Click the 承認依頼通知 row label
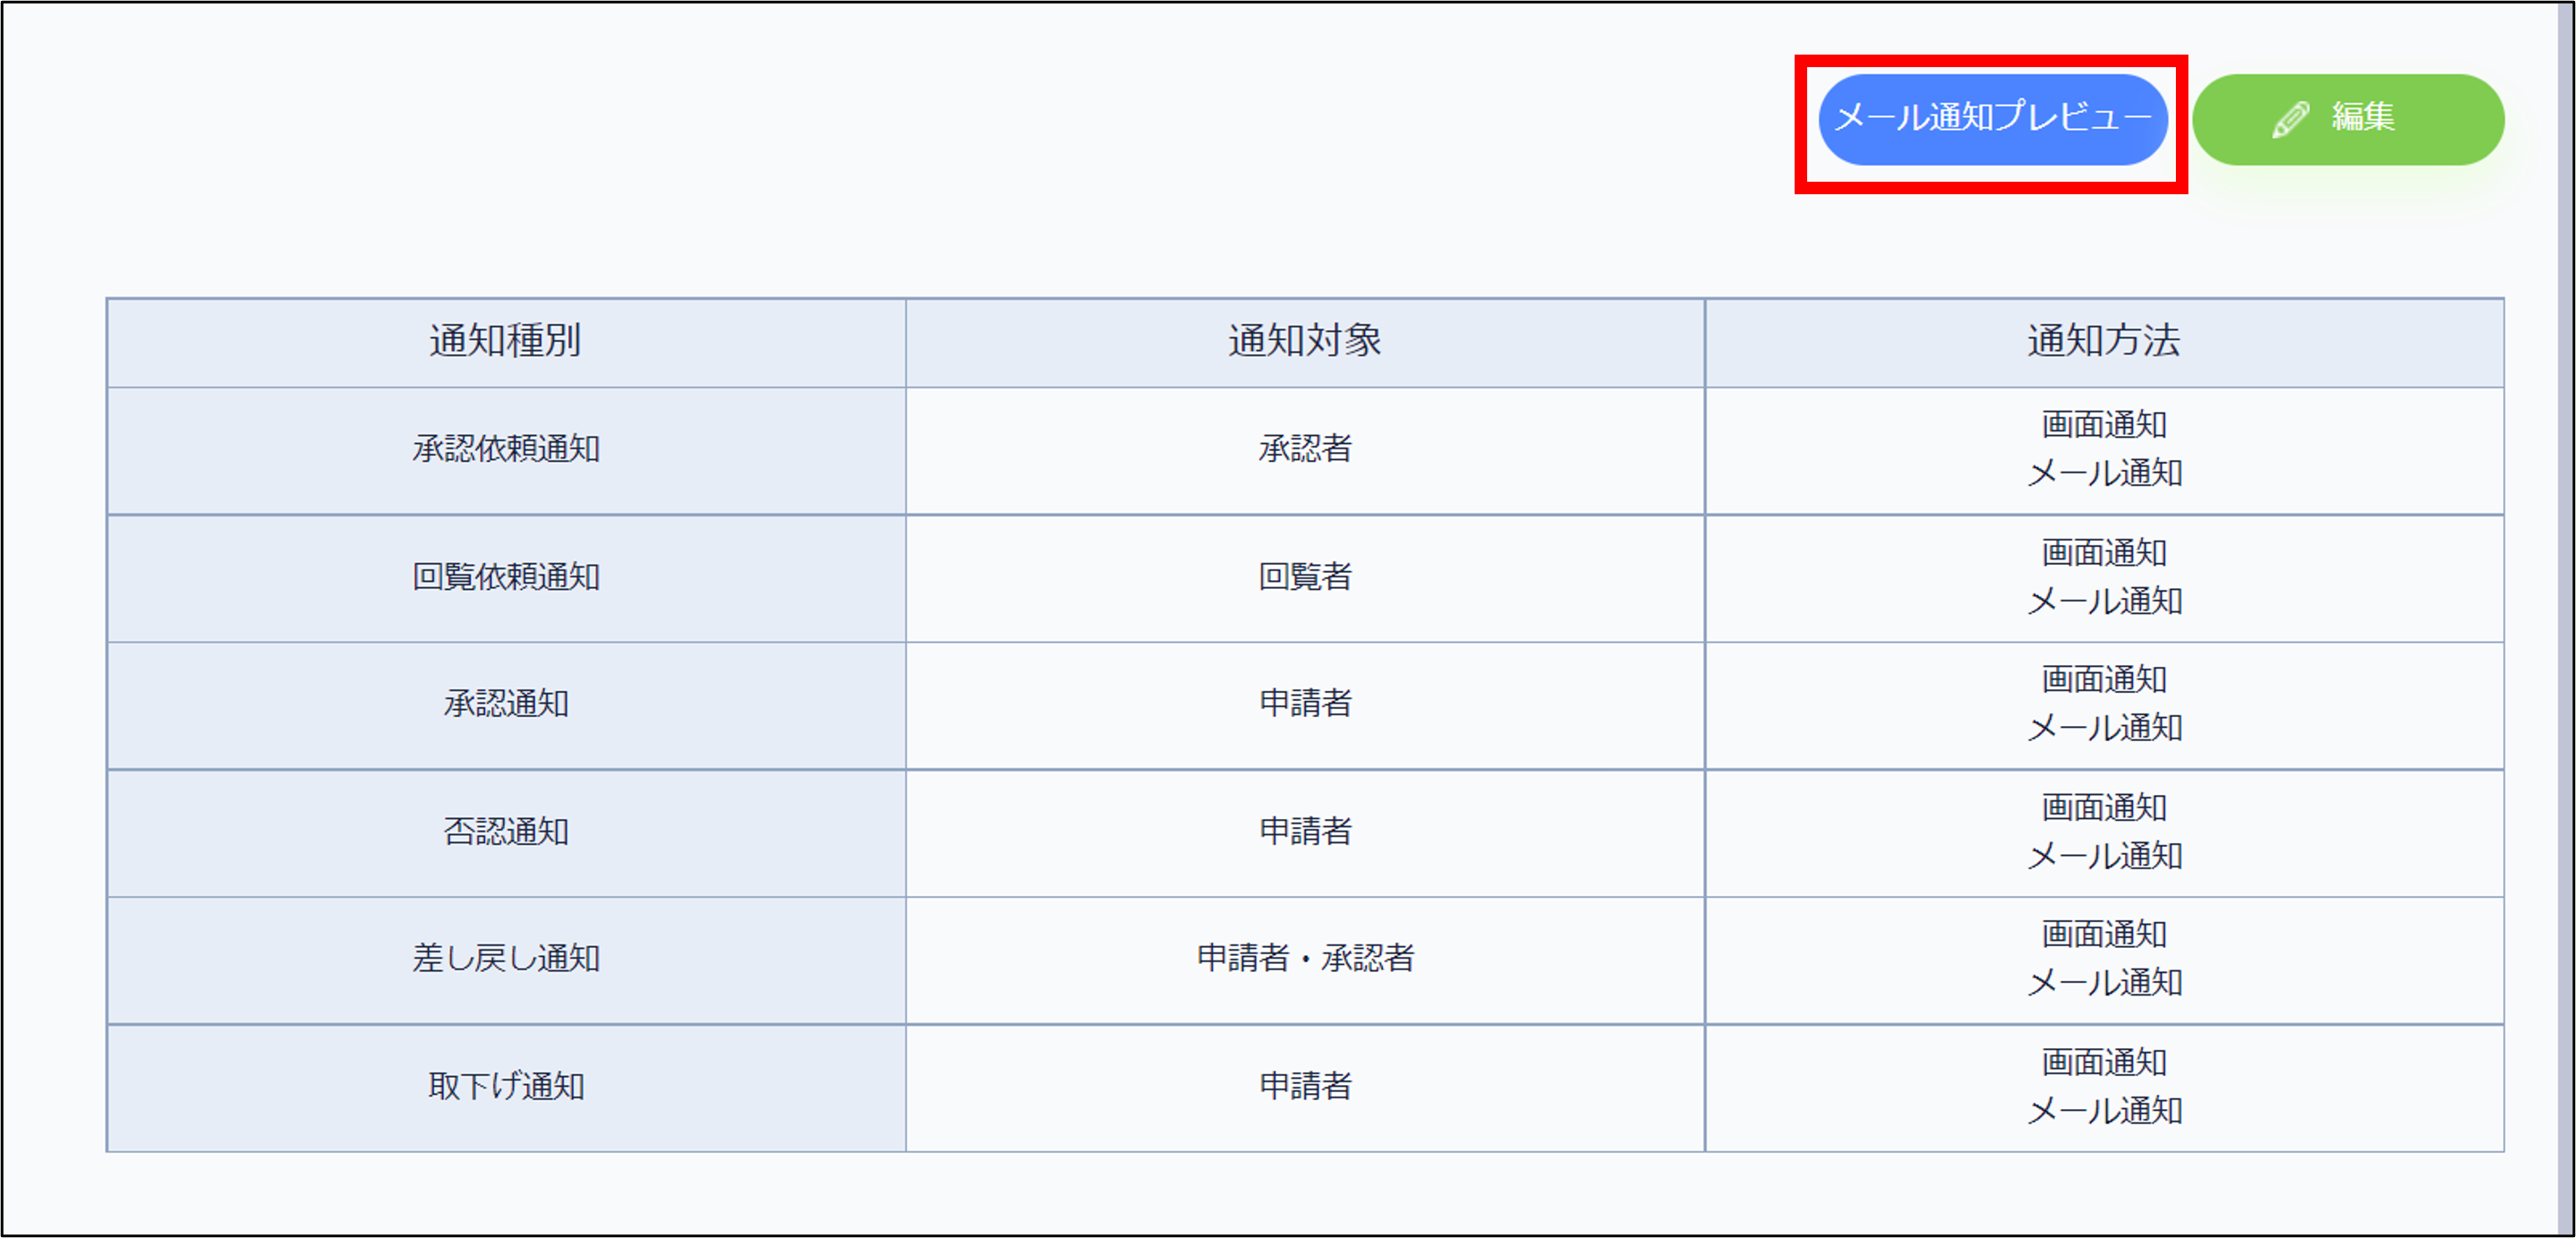This screenshot has height=1238, width=2576. [x=506, y=449]
